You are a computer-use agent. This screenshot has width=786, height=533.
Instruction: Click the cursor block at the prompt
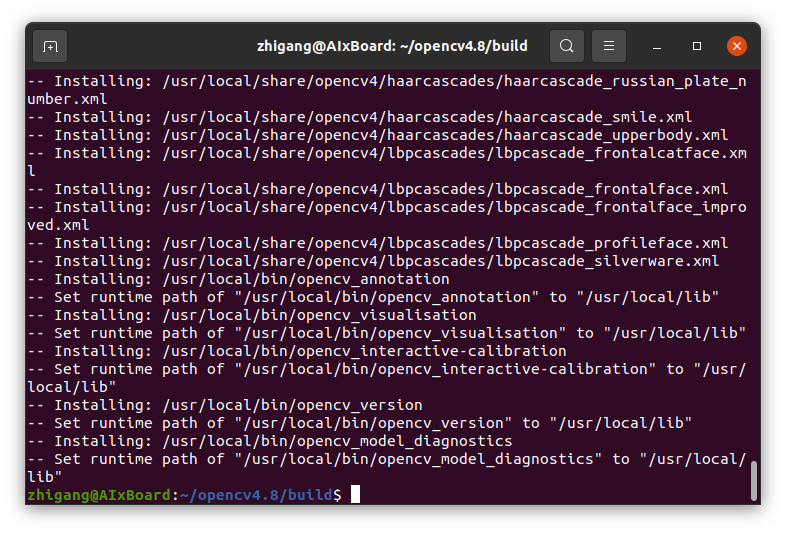point(355,495)
